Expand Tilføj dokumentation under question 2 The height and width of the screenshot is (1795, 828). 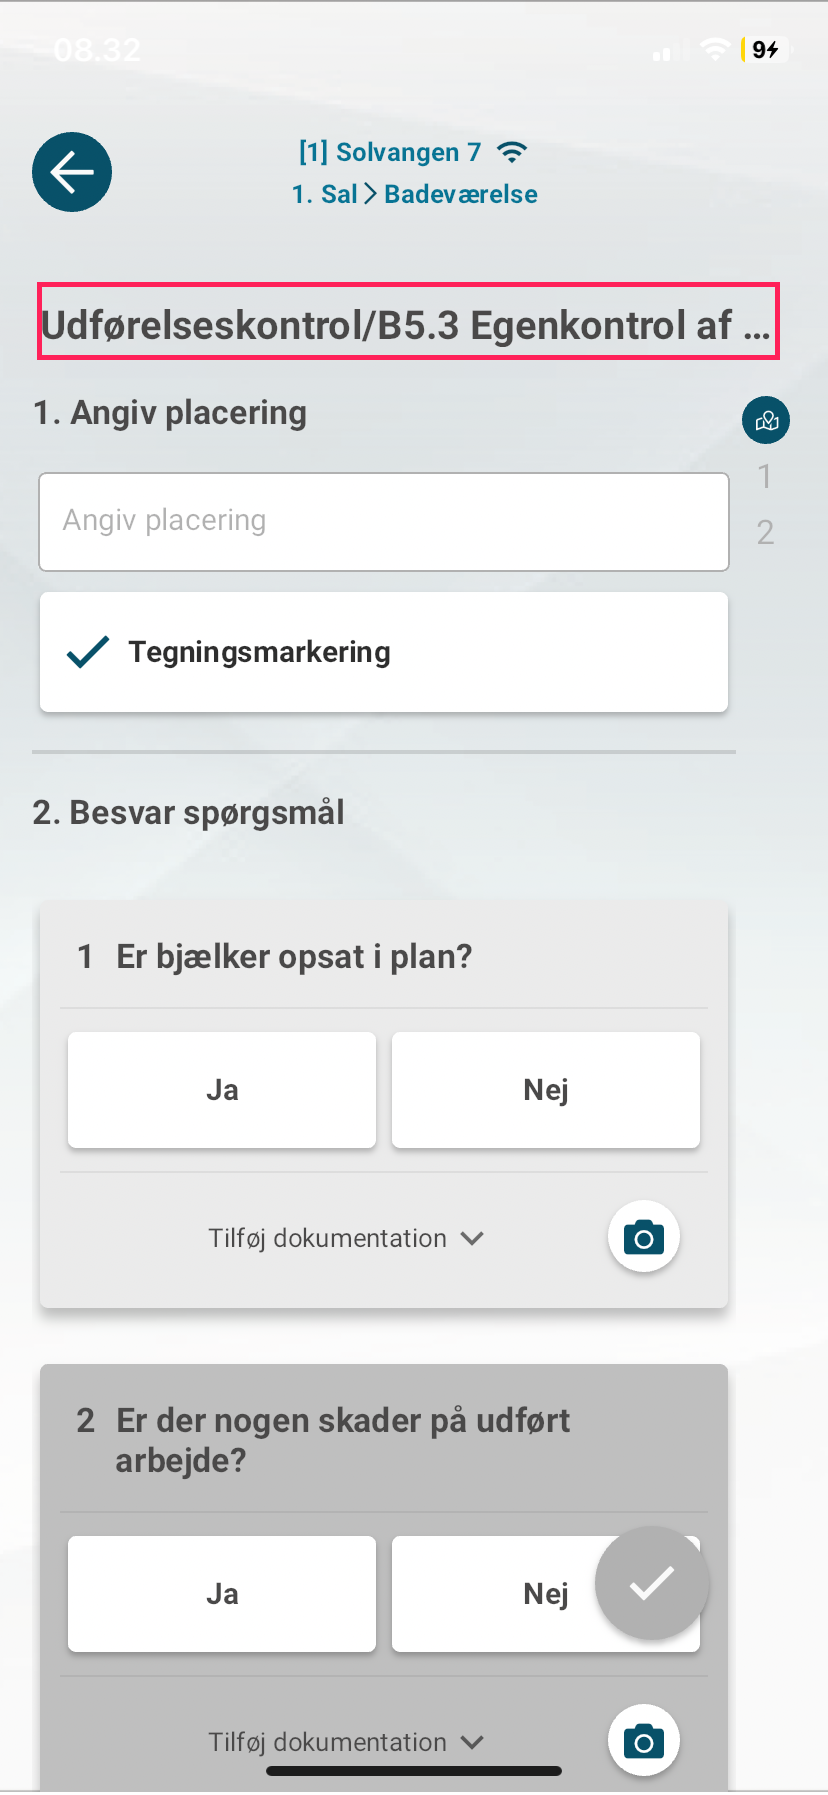click(346, 1742)
